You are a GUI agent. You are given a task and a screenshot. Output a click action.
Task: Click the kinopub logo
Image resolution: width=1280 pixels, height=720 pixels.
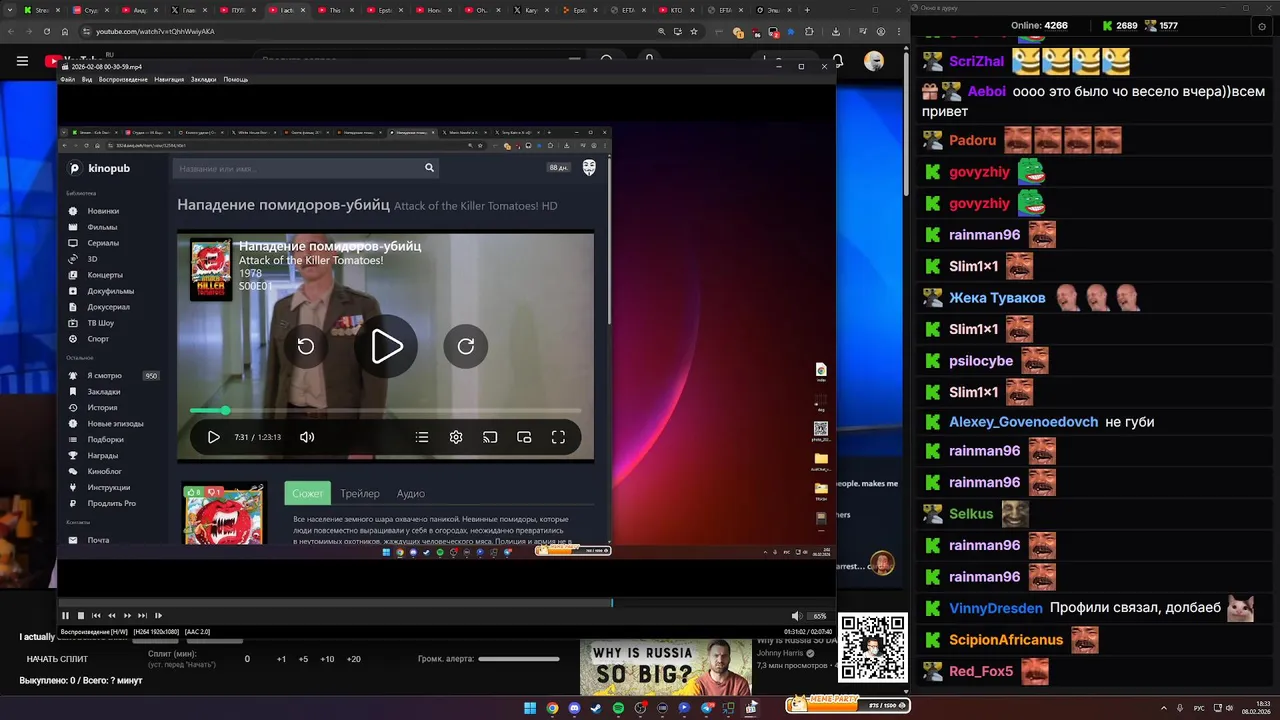click(99, 168)
